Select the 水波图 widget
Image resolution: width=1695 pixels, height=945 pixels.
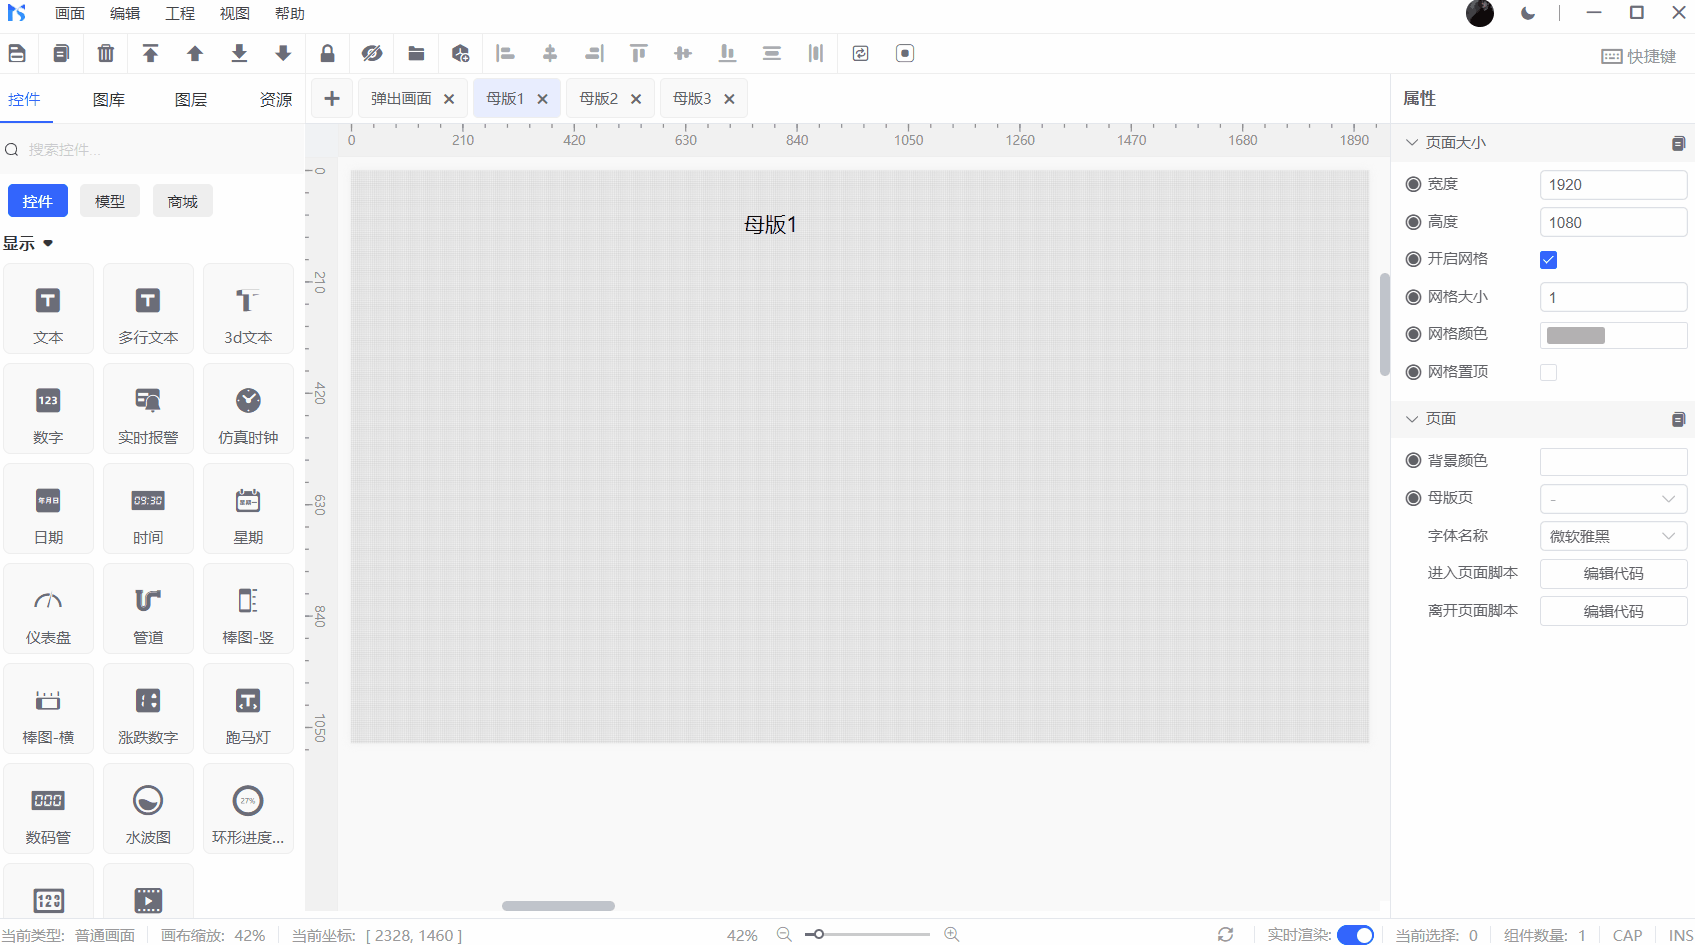pos(148,809)
